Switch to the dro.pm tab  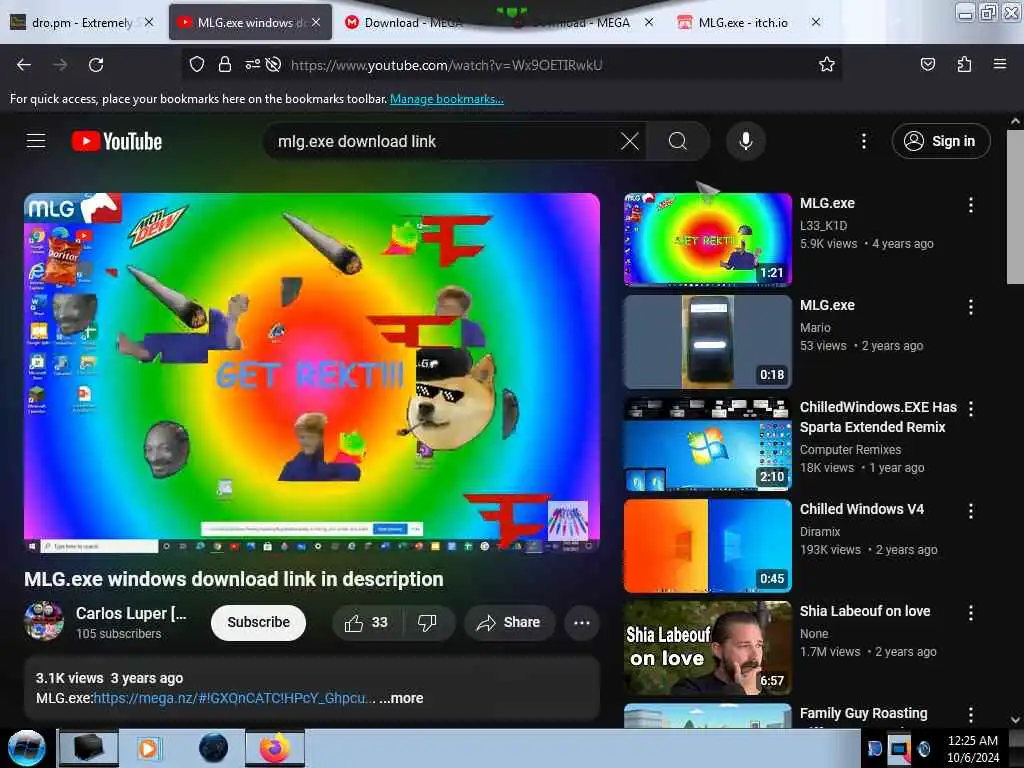pyautogui.click(x=82, y=22)
